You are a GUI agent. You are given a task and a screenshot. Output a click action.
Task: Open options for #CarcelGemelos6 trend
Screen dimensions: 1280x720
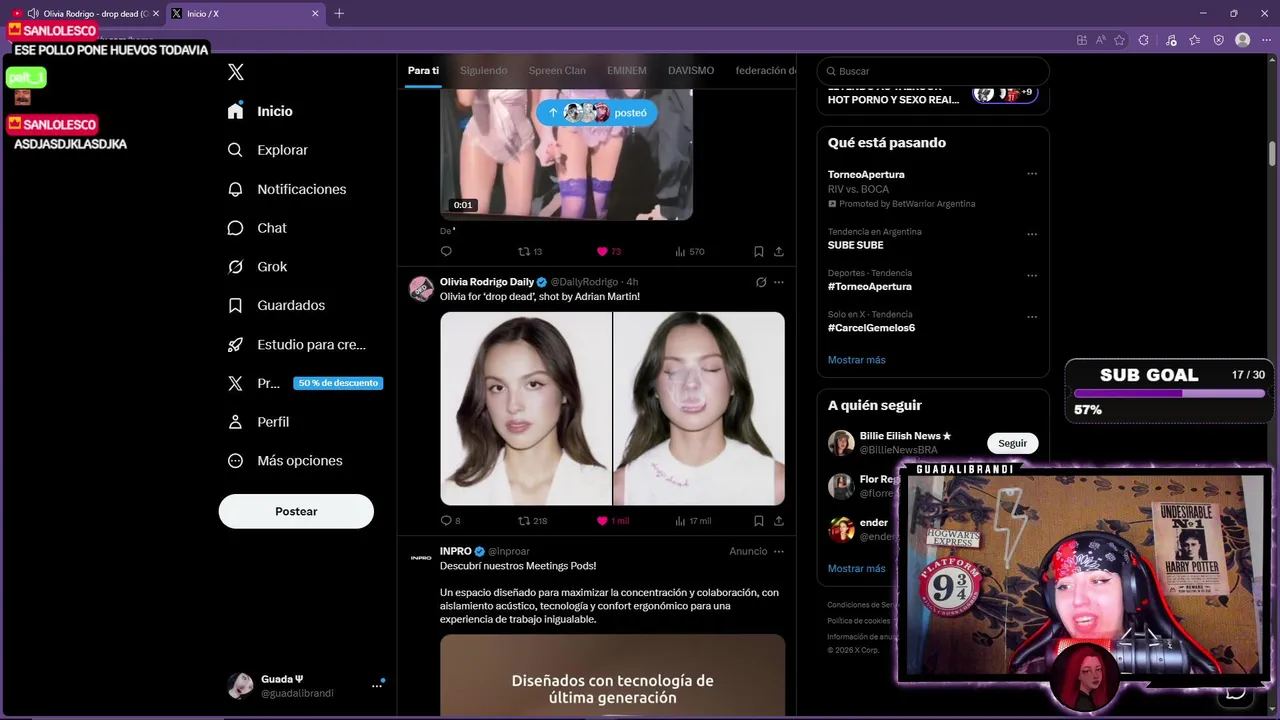(x=1032, y=317)
